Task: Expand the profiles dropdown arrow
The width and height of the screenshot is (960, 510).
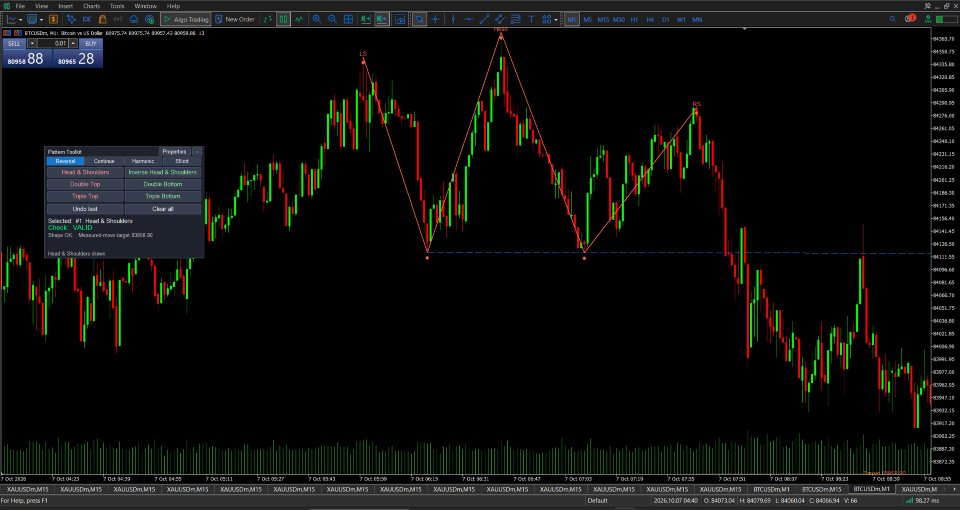Action: pyautogui.click(x=41, y=20)
